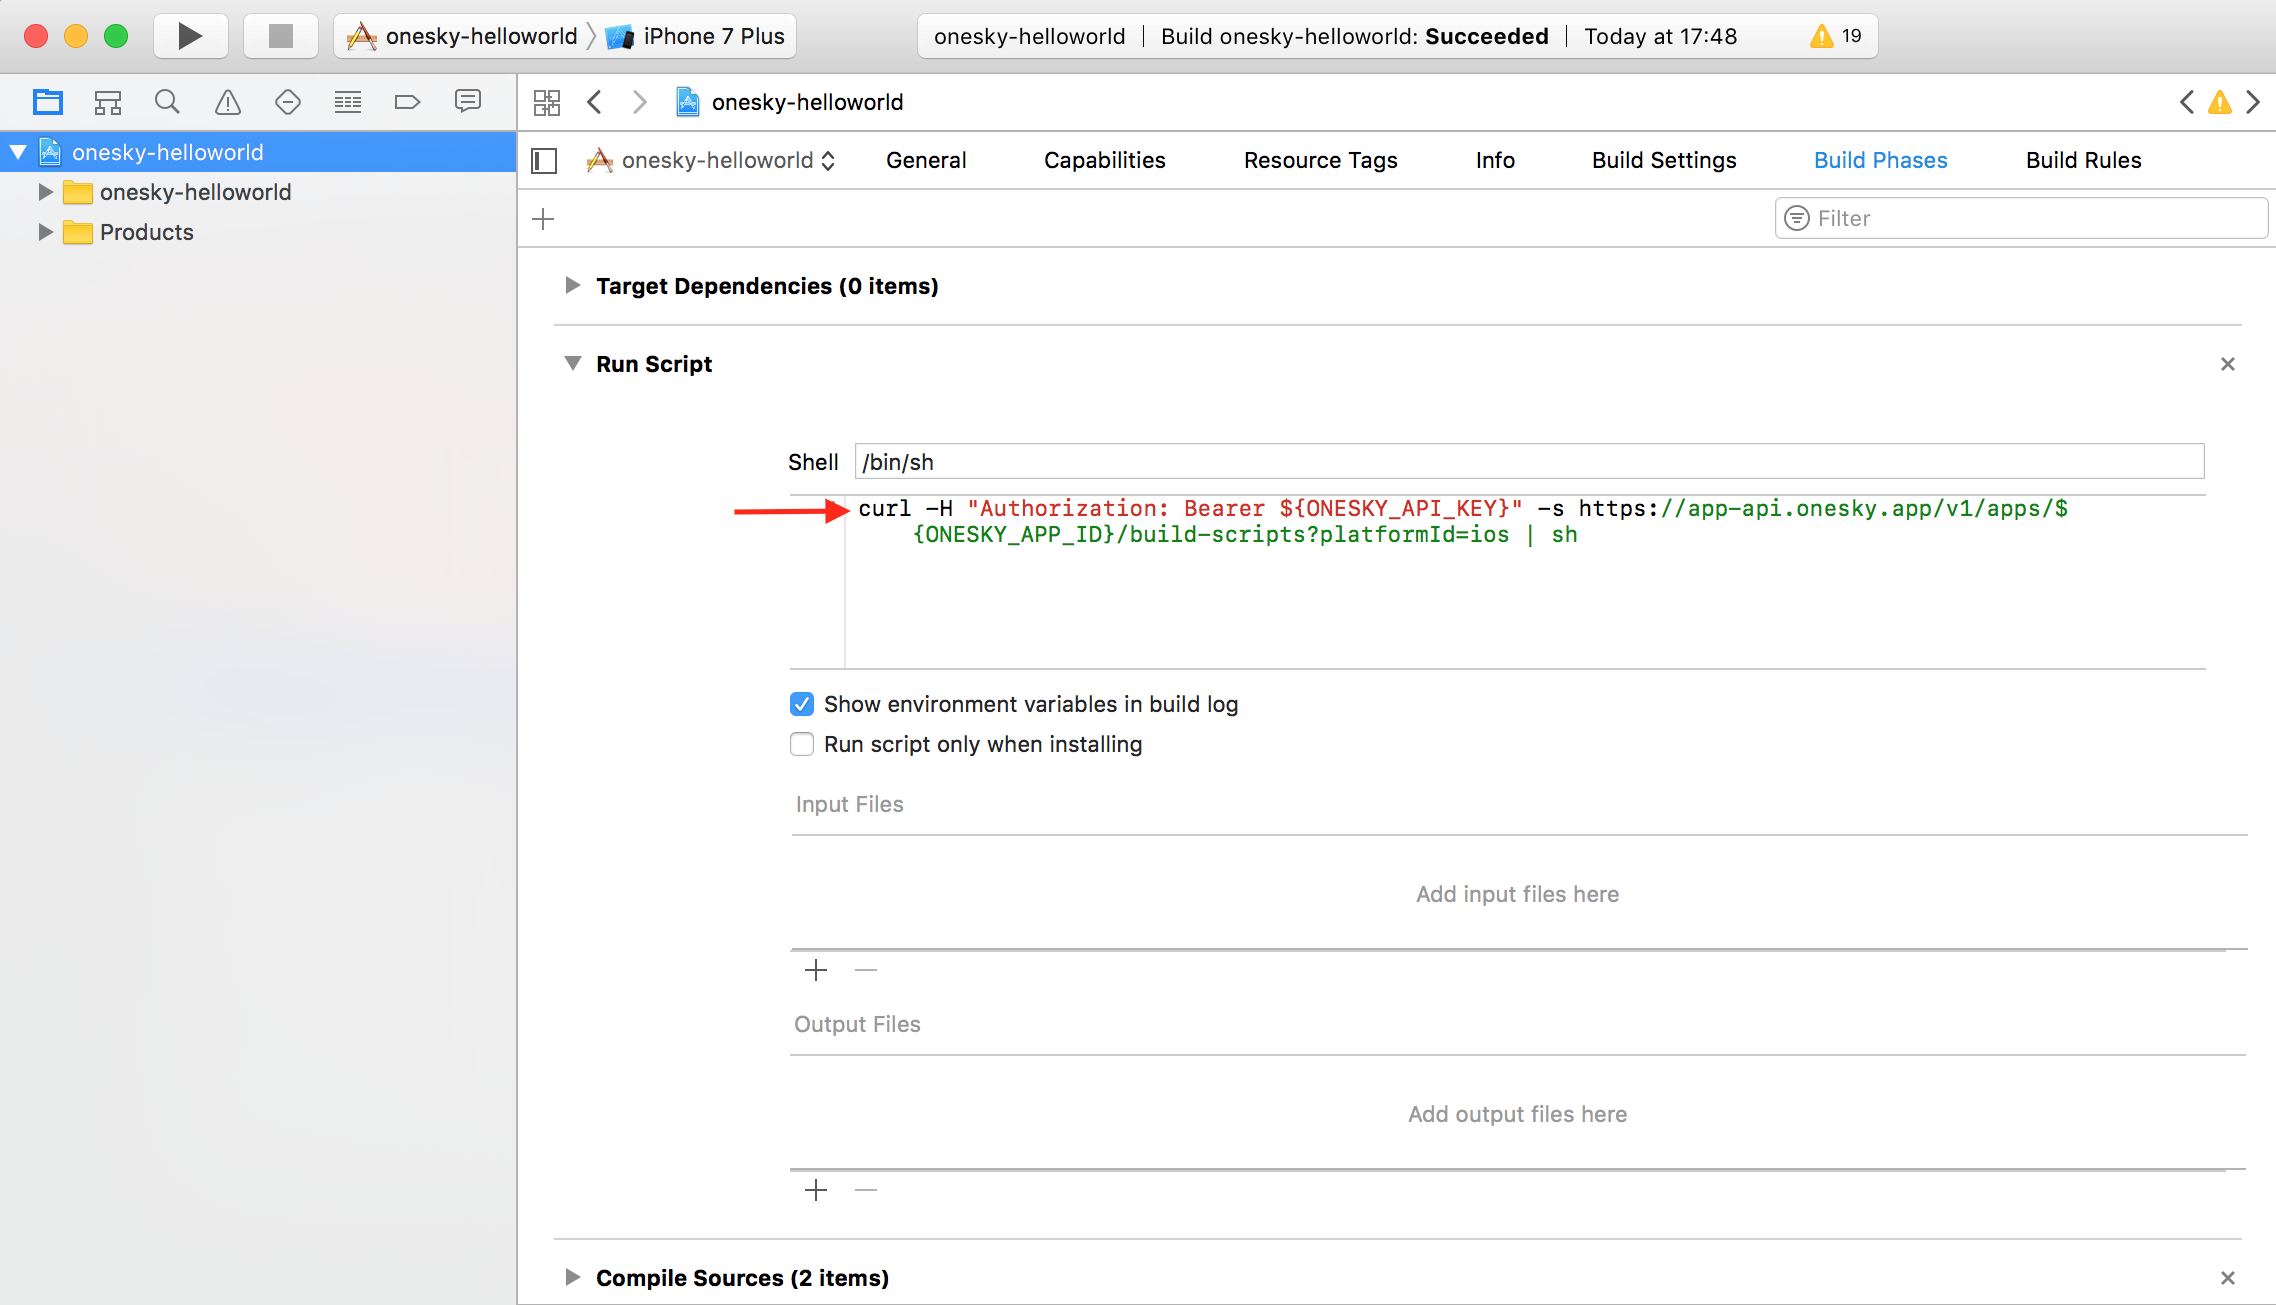The height and width of the screenshot is (1305, 2276).
Task: Jump to the previous issue
Action: click(2187, 102)
